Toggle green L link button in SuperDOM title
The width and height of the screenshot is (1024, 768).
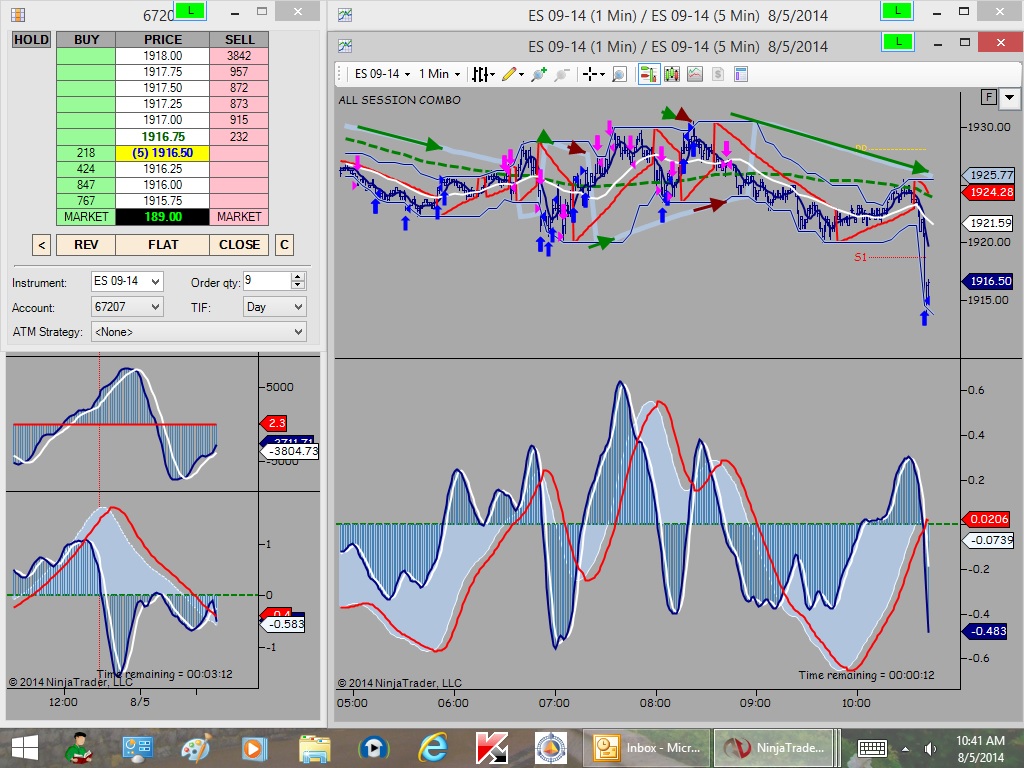tap(190, 10)
